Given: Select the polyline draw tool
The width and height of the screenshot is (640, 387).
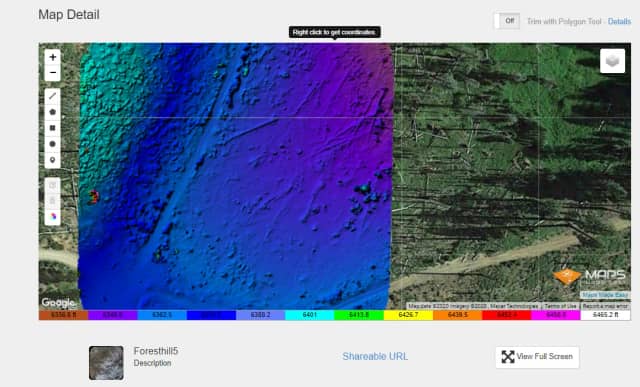Looking at the screenshot, I should [53, 96].
